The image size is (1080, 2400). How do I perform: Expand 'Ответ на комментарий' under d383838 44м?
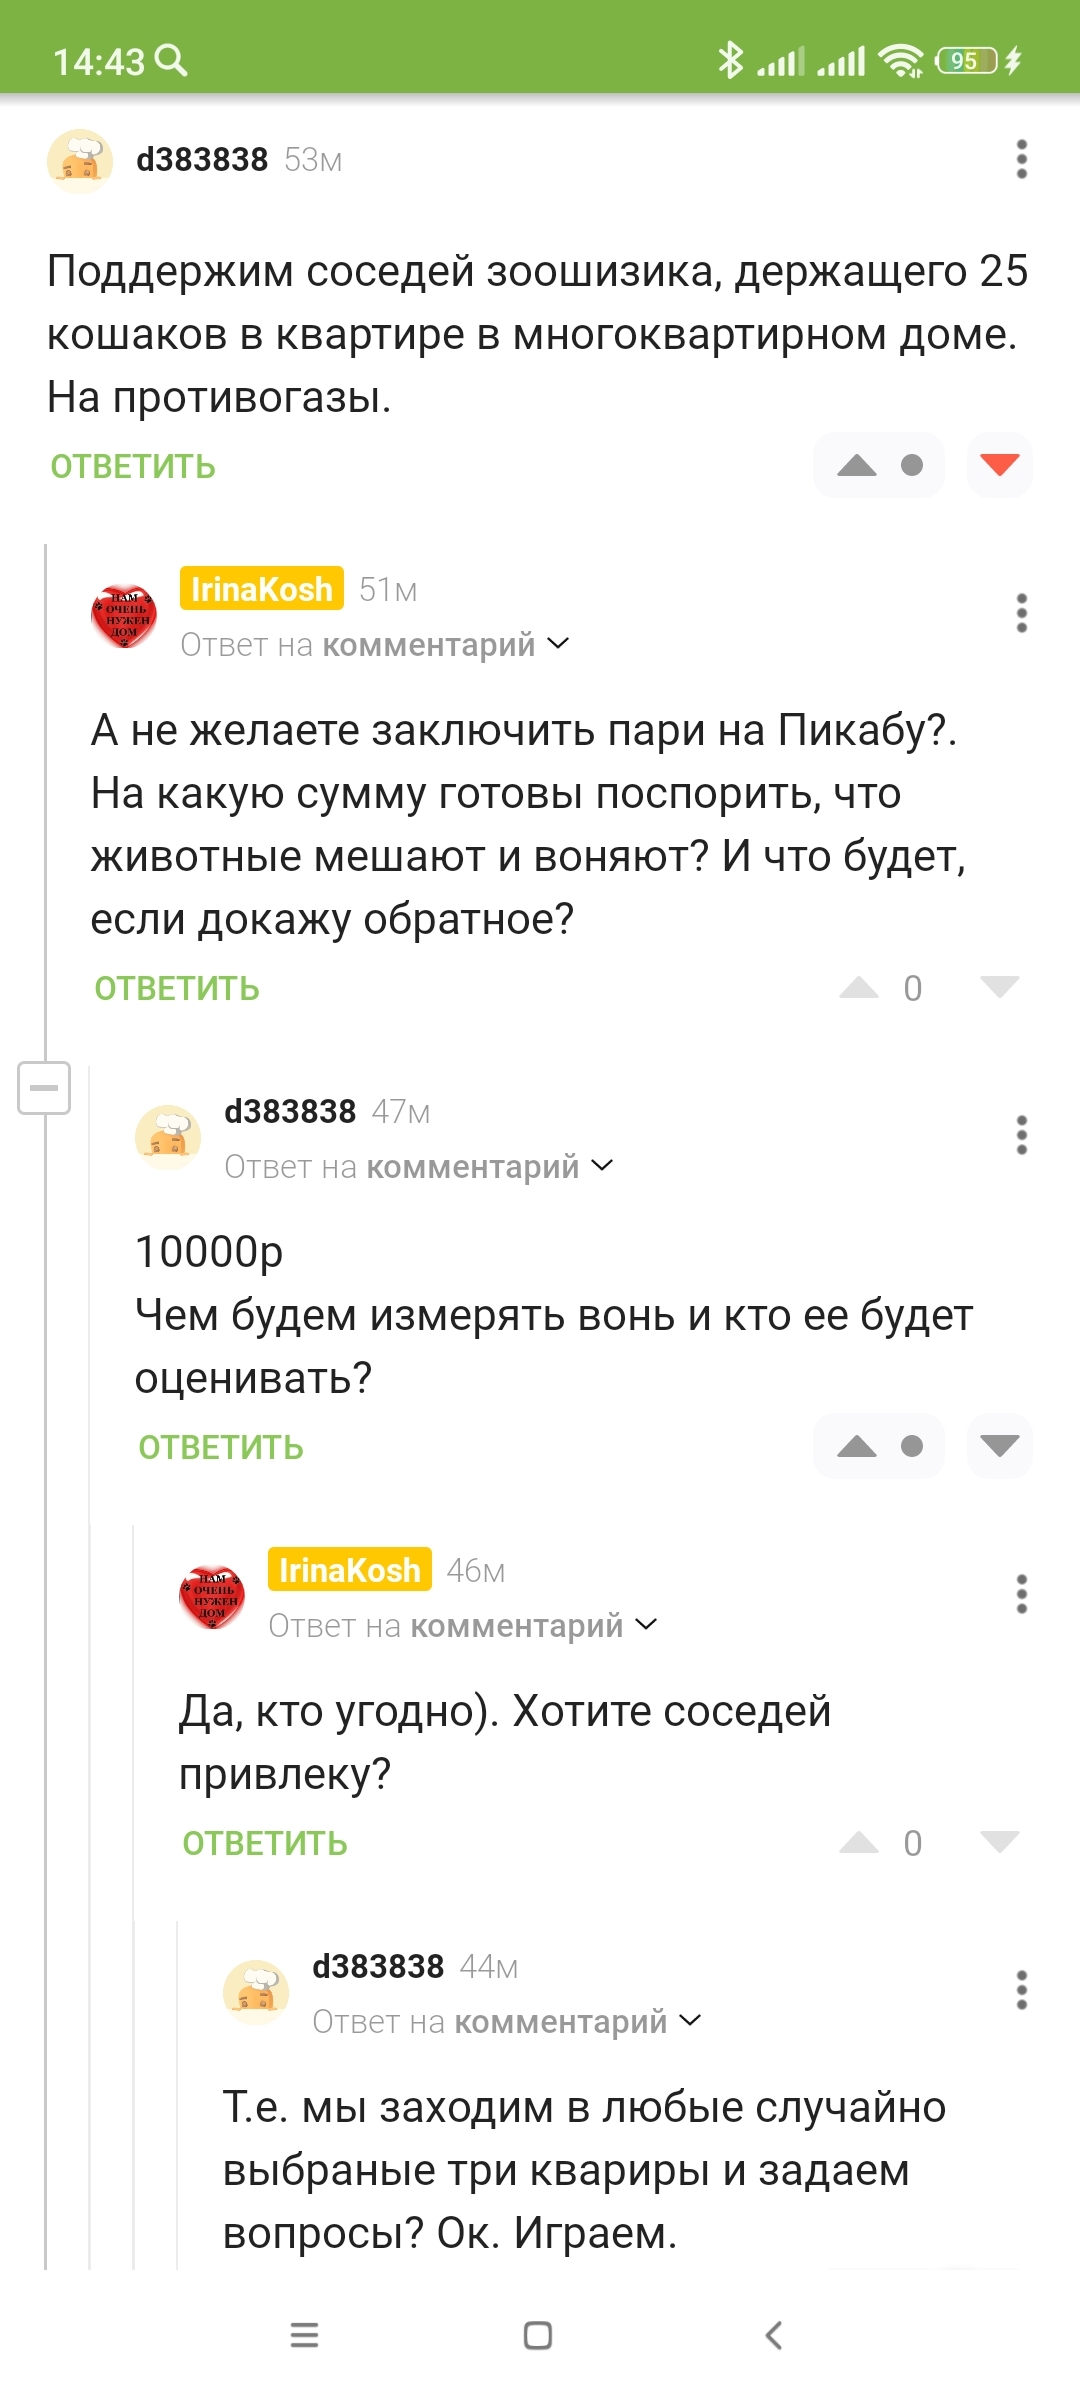(507, 2022)
